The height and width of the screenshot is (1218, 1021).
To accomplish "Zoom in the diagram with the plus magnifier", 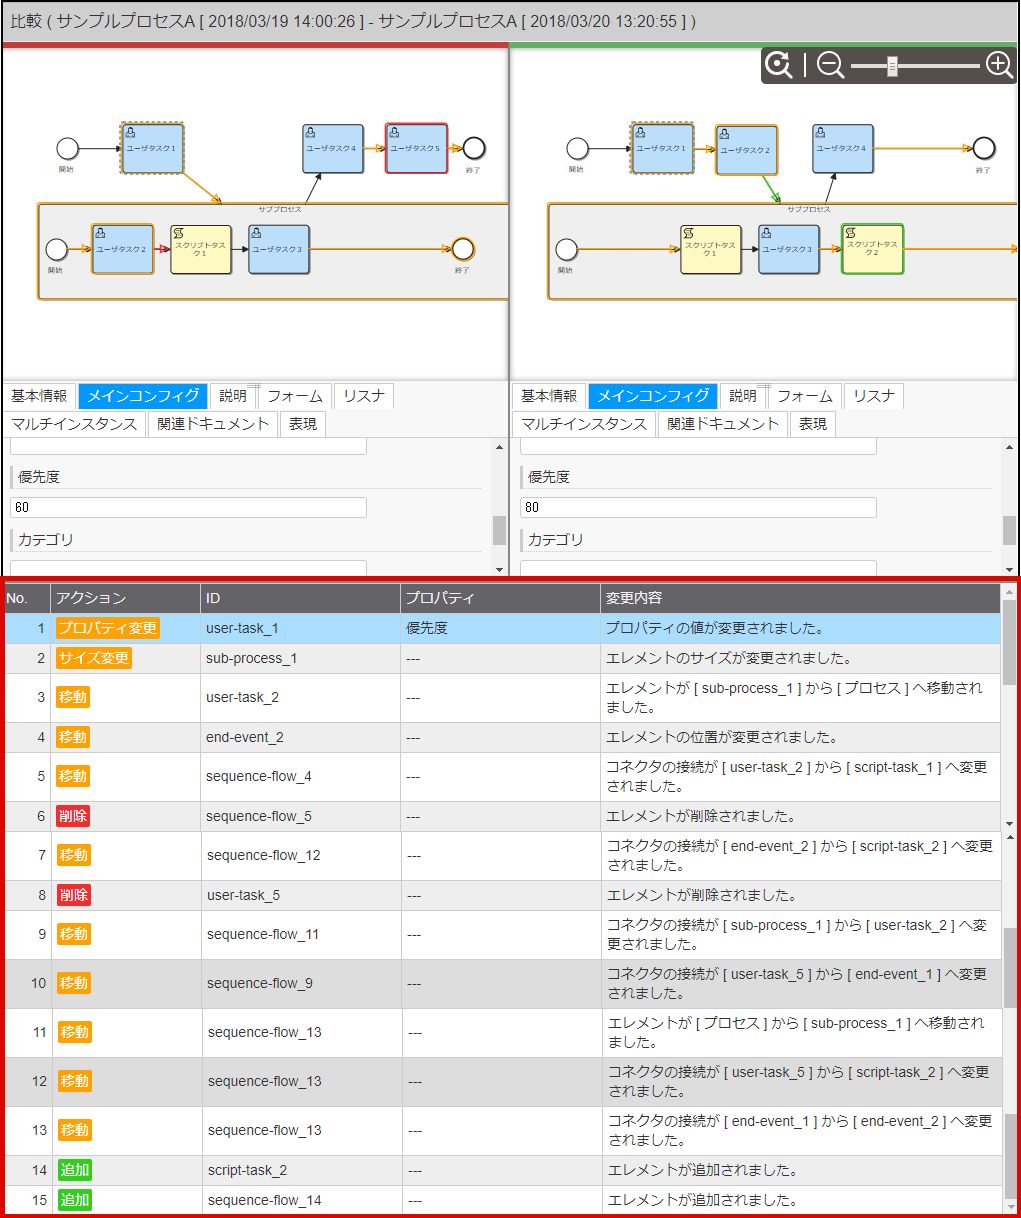I will 999,65.
